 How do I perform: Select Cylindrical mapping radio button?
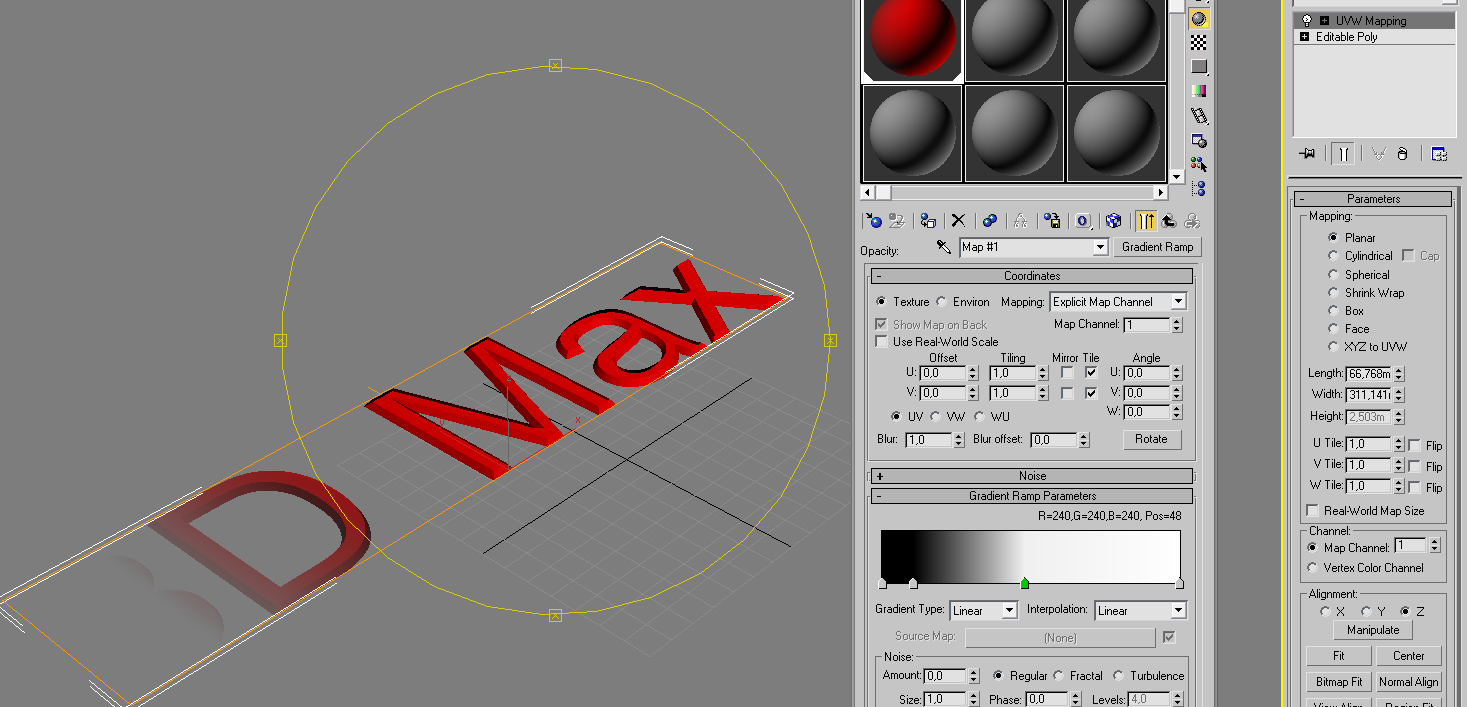pos(1333,256)
